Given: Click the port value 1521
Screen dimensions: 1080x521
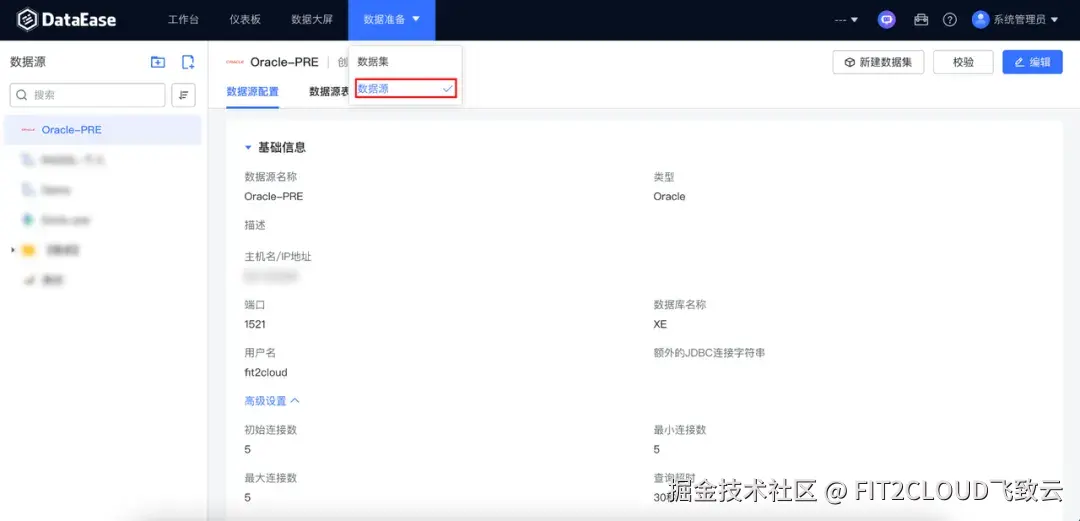Looking at the screenshot, I should pyautogui.click(x=255, y=324).
